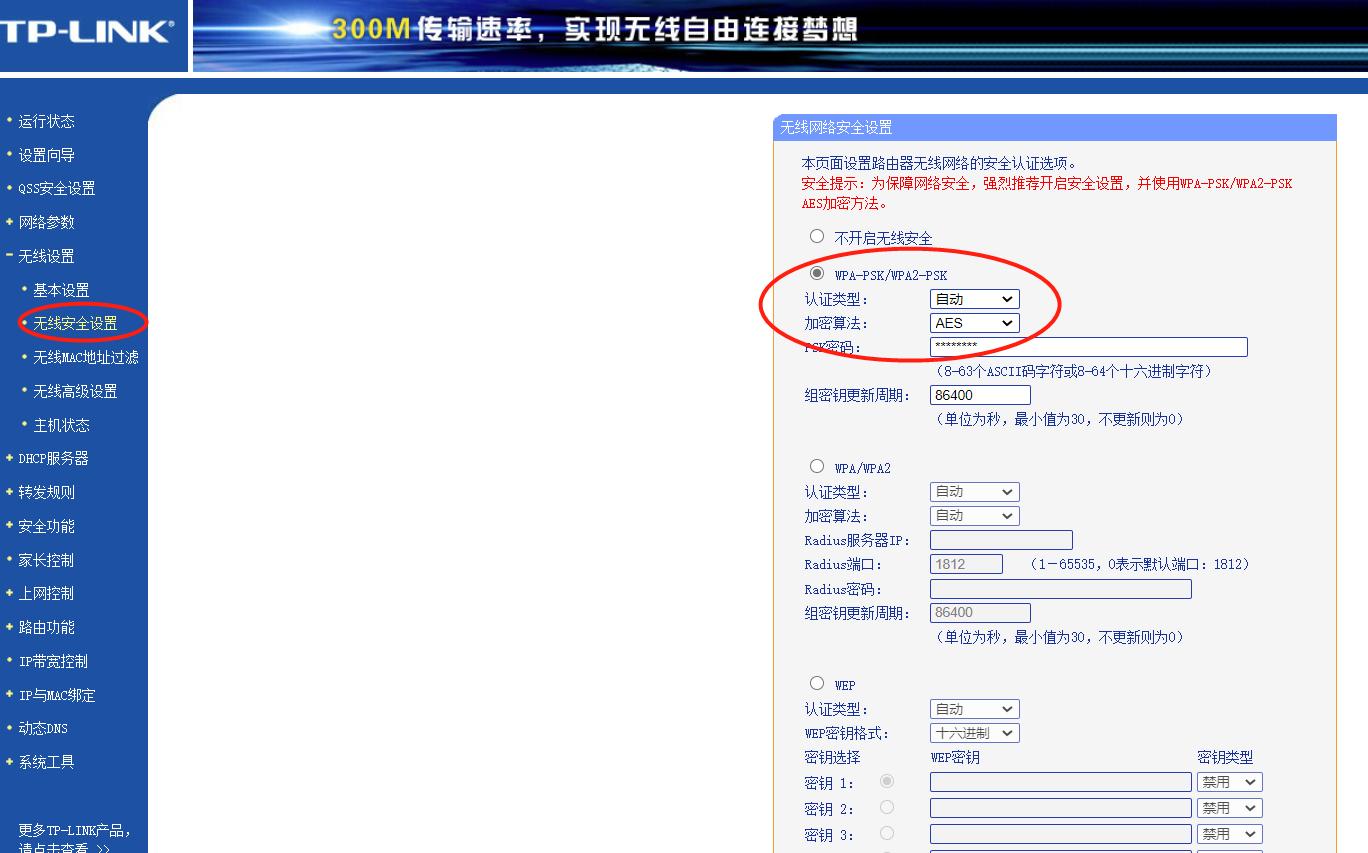Select the WEP security option

point(816,682)
